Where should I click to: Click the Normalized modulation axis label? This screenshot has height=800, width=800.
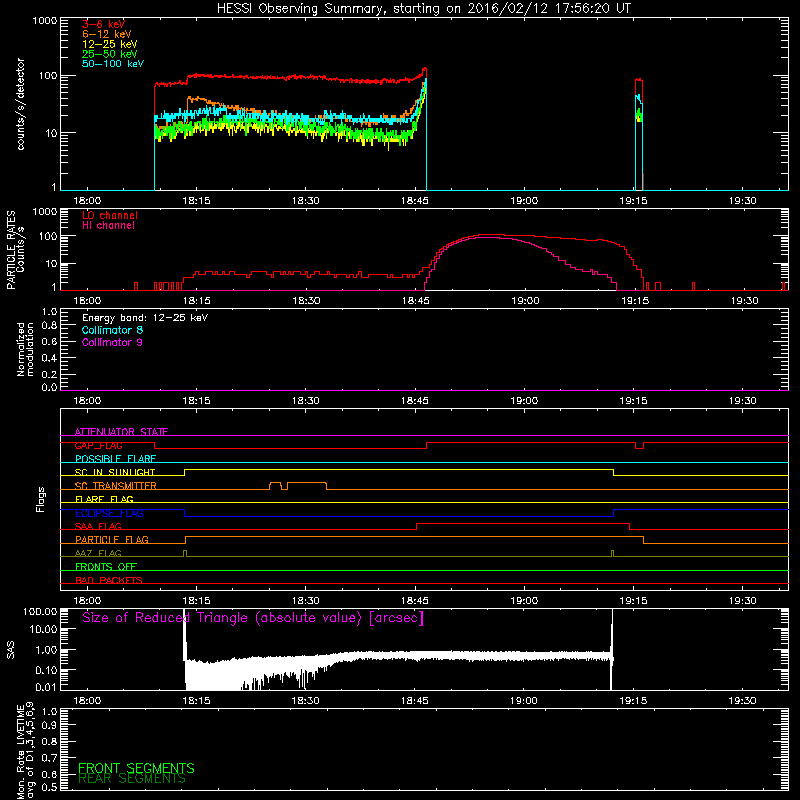pos(25,349)
